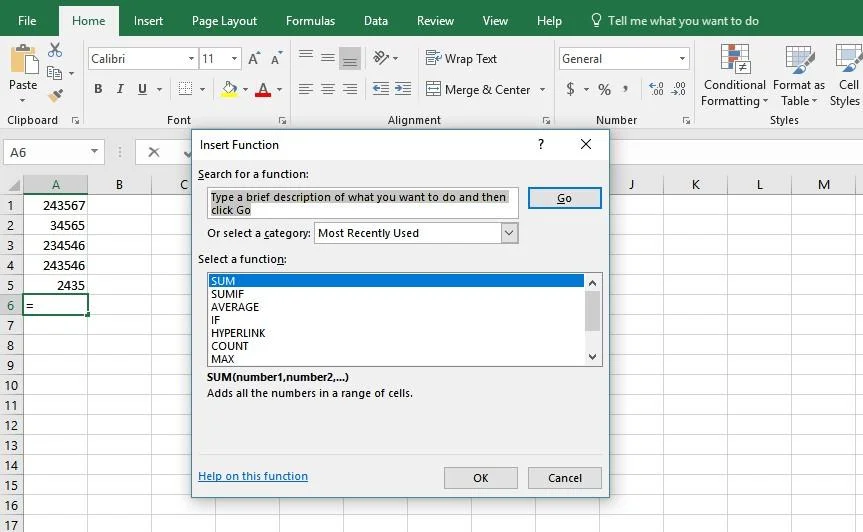
Task: Open Most Recently Used category dropdown
Action: 509,233
